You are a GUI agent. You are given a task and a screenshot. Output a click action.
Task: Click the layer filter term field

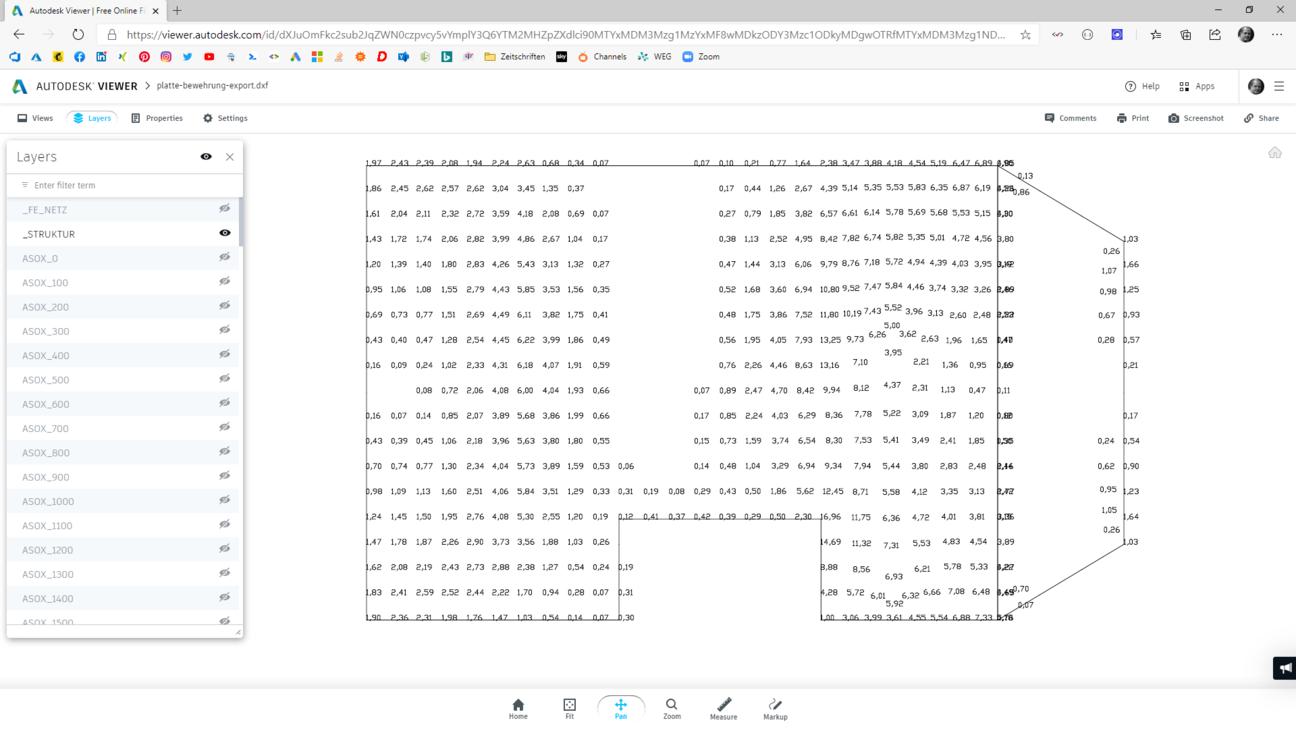click(125, 185)
